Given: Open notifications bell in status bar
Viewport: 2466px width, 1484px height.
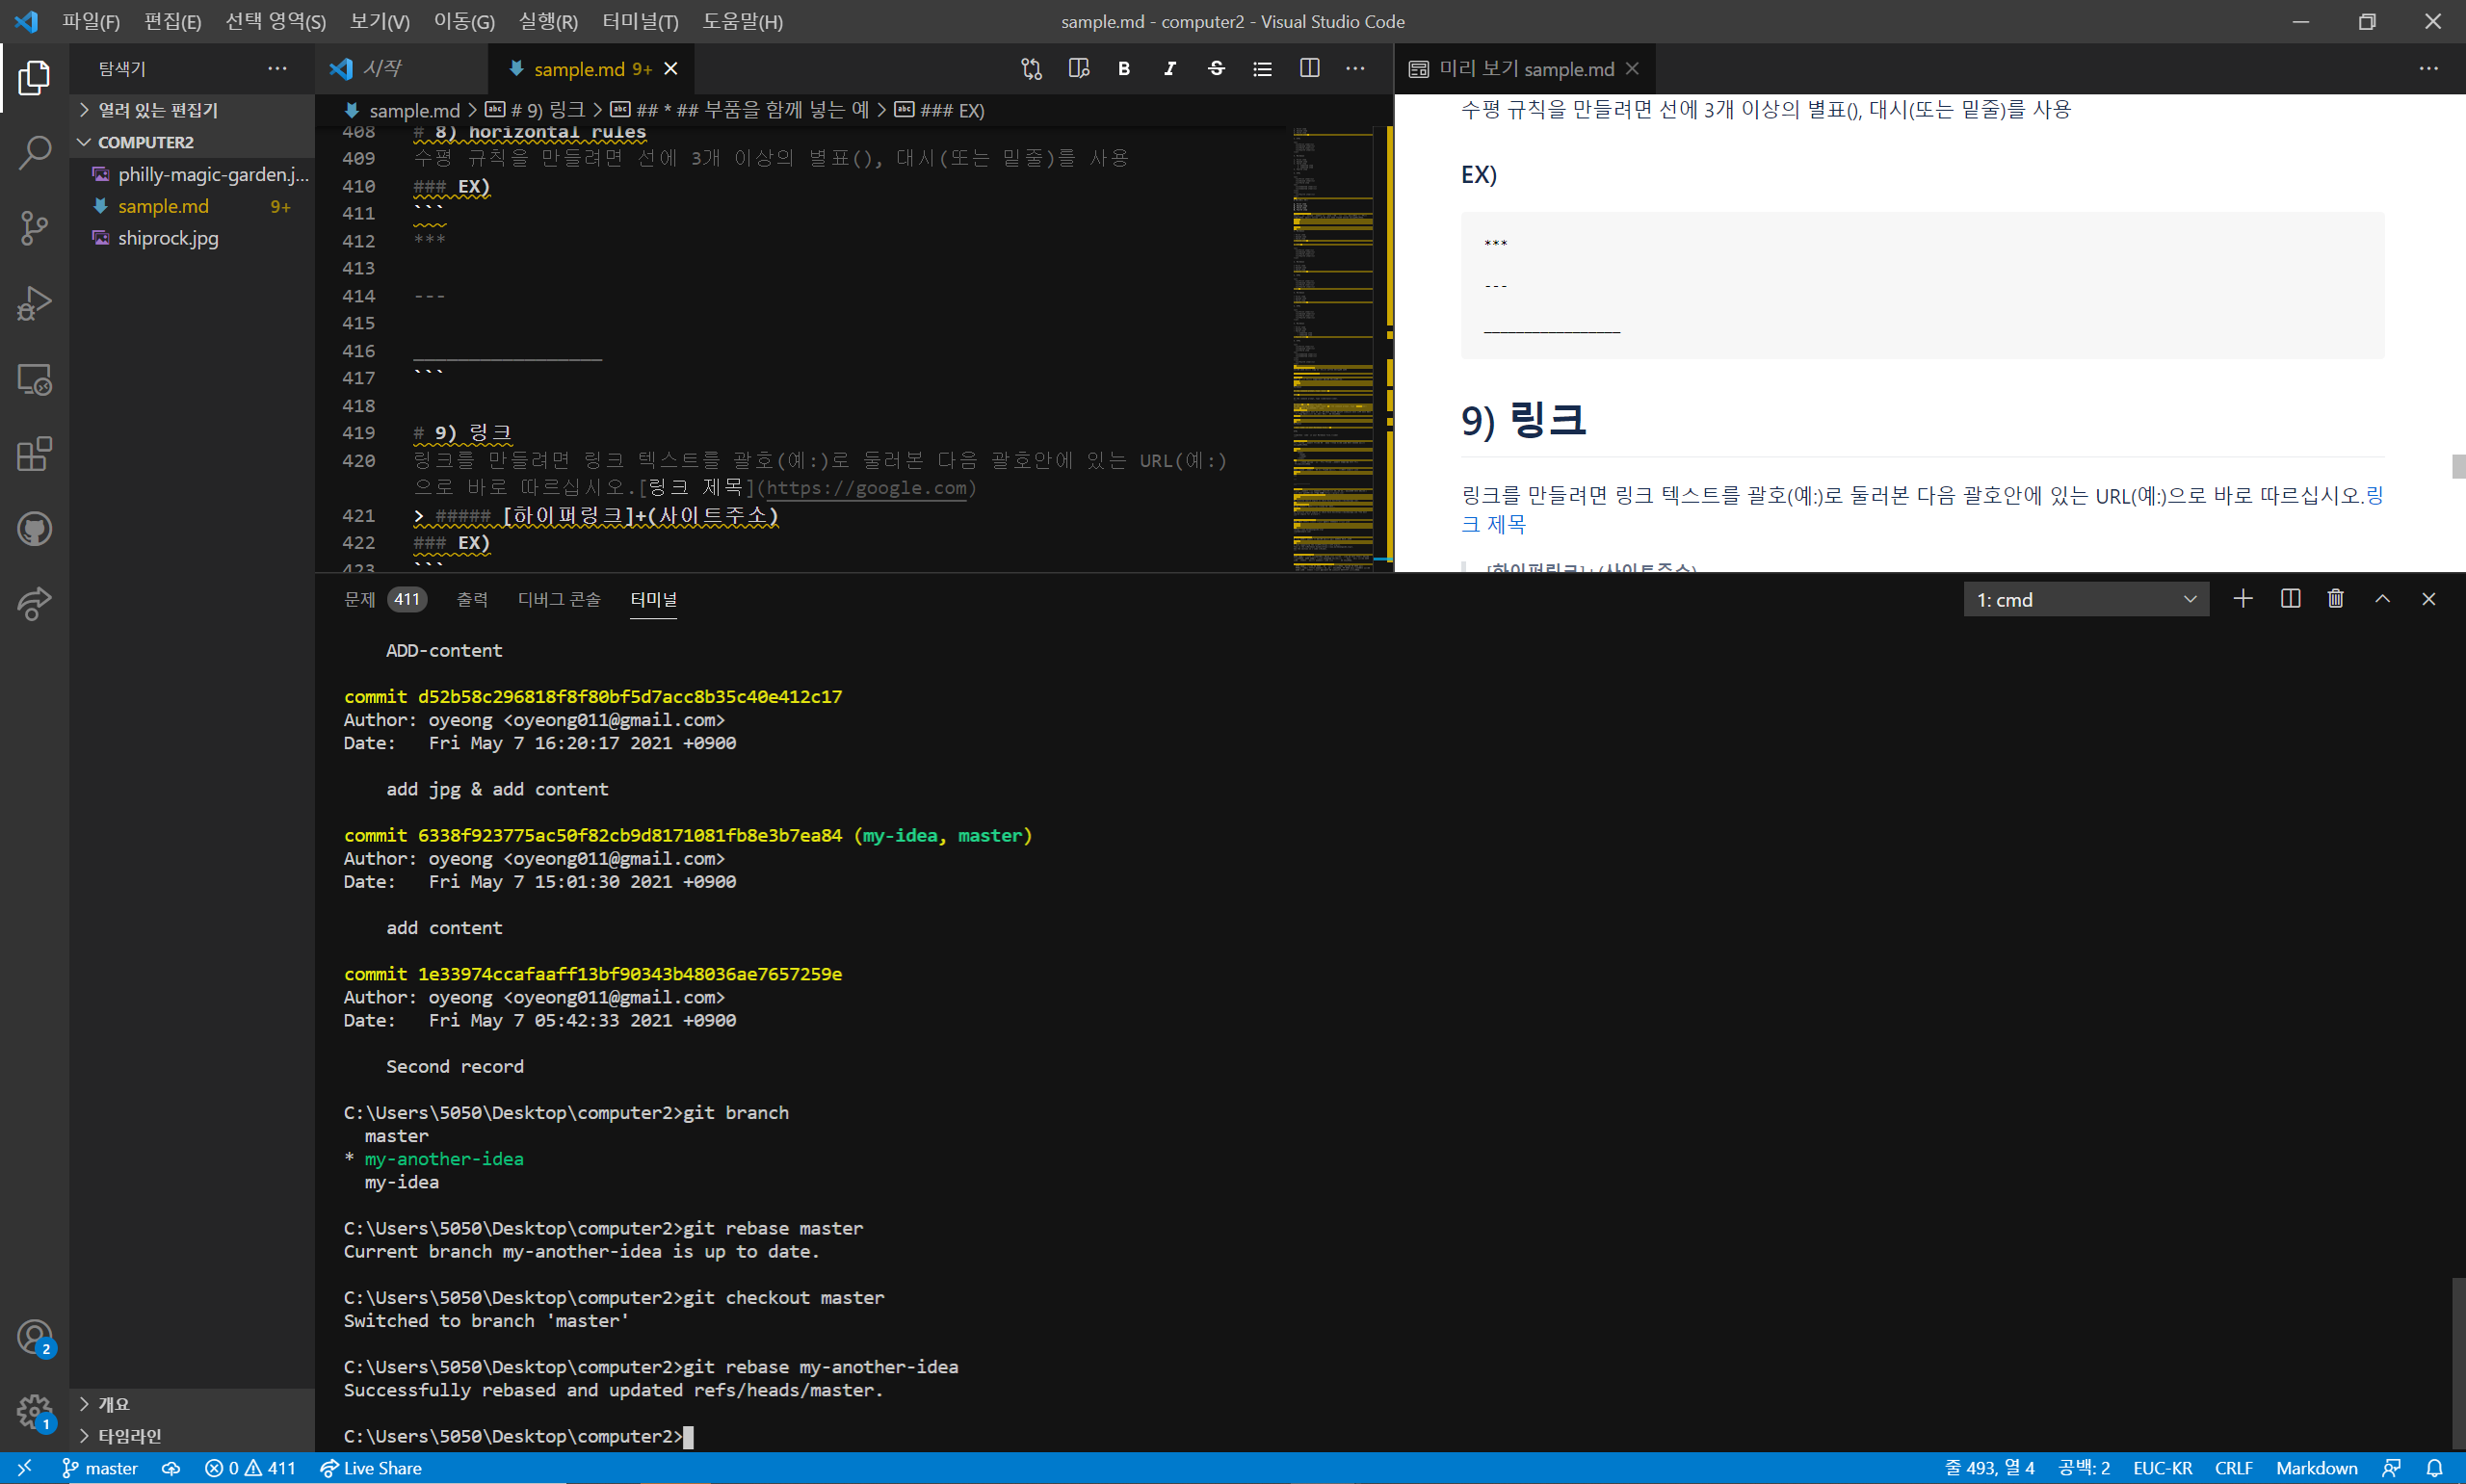Looking at the screenshot, I should [2434, 1468].
